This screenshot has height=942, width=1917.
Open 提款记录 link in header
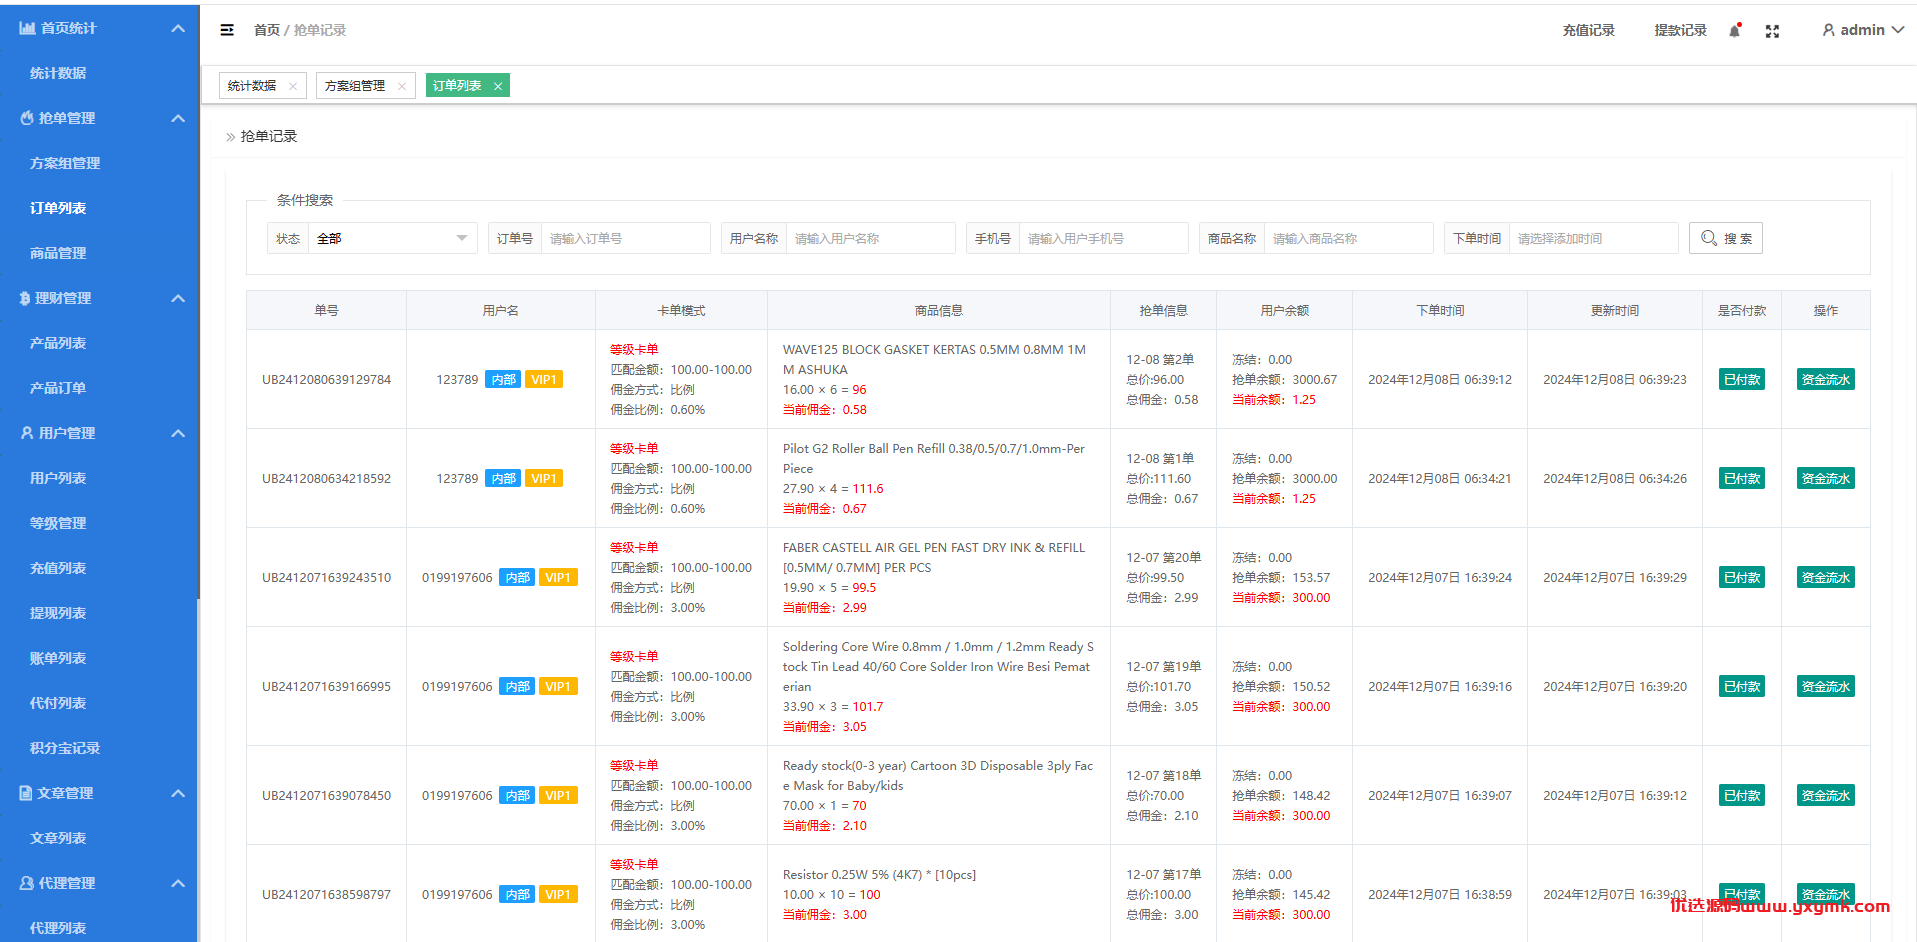coord(1680,30)
